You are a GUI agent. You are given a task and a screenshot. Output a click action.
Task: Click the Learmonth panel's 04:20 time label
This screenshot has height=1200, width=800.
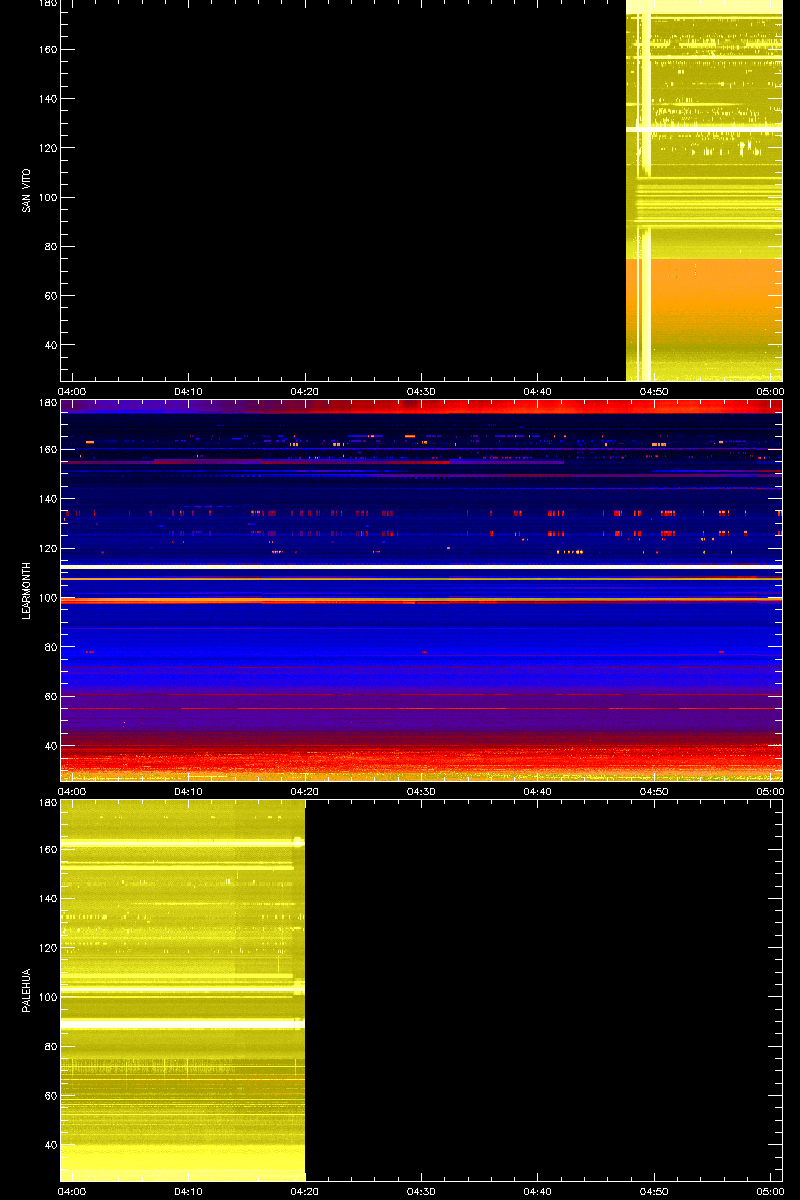click(x=305, y=791)
